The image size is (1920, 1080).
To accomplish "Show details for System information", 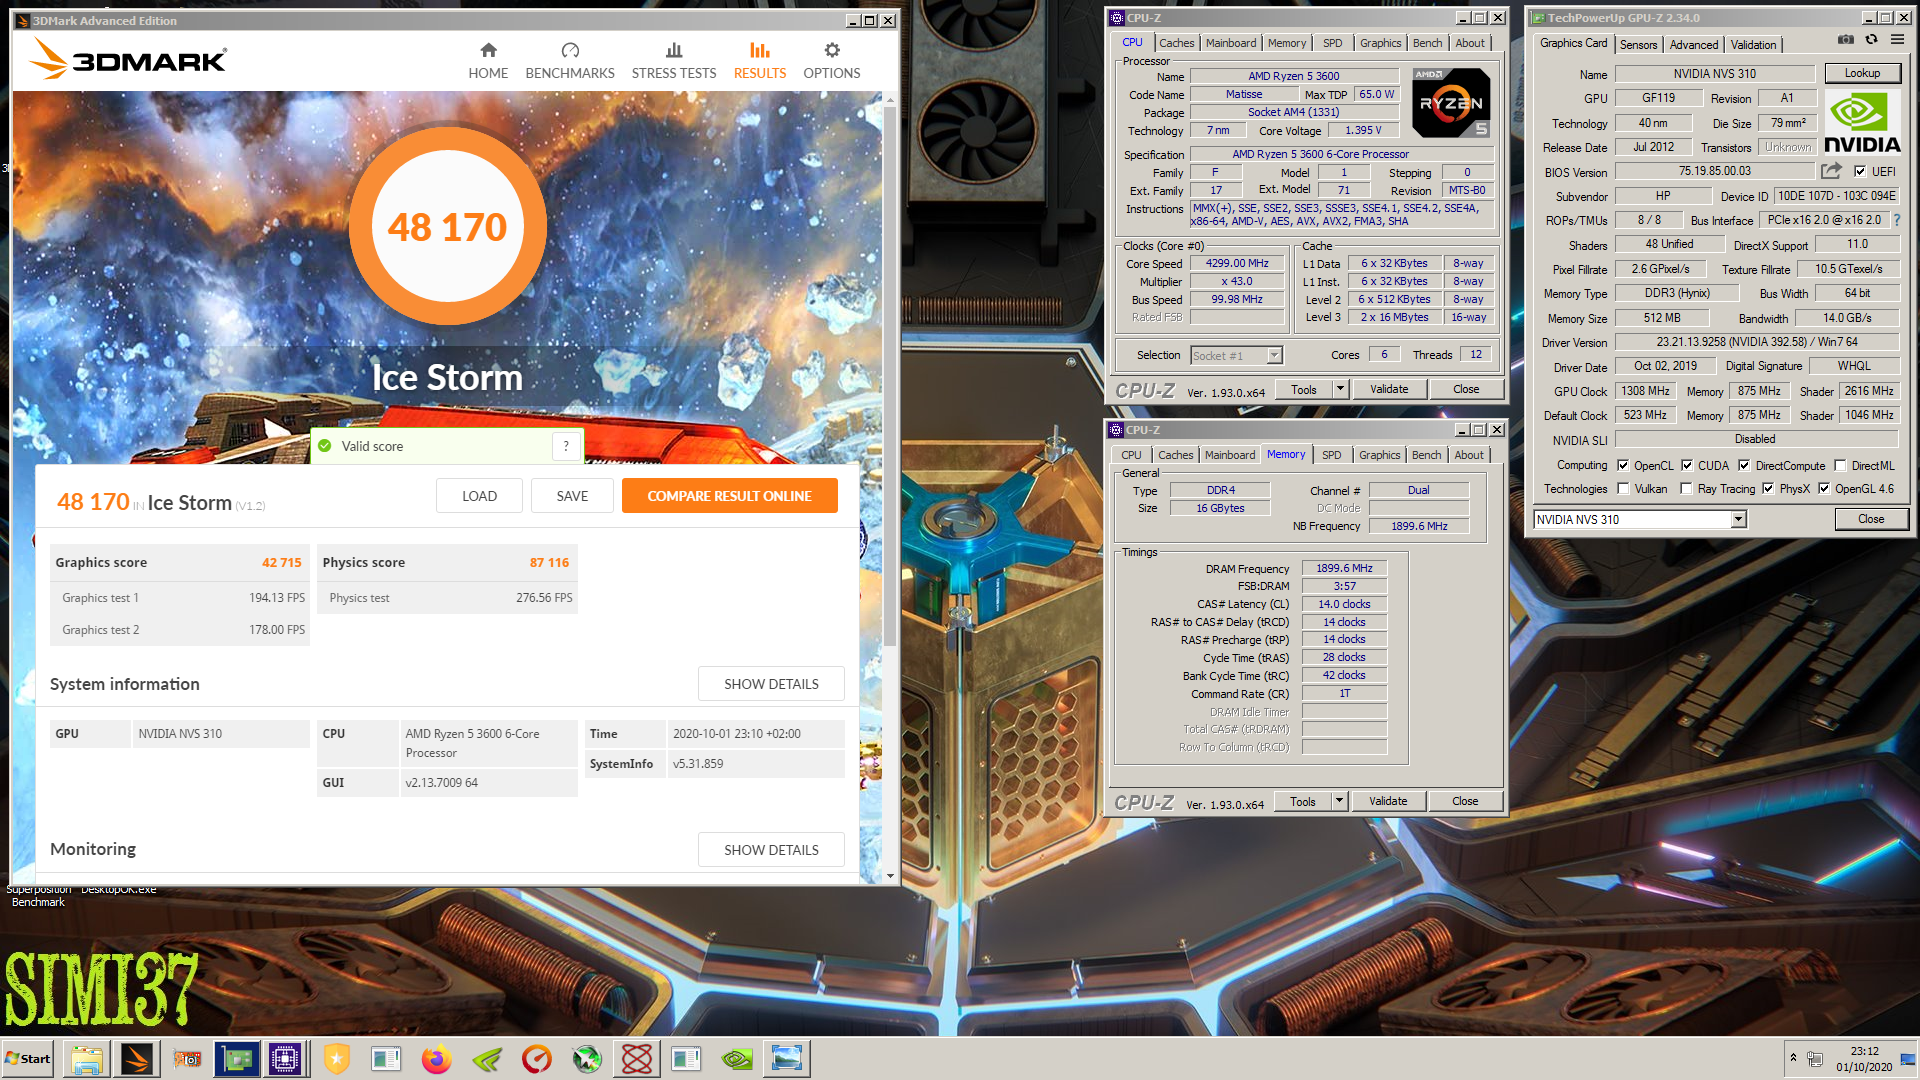I will tap(771, 684).
